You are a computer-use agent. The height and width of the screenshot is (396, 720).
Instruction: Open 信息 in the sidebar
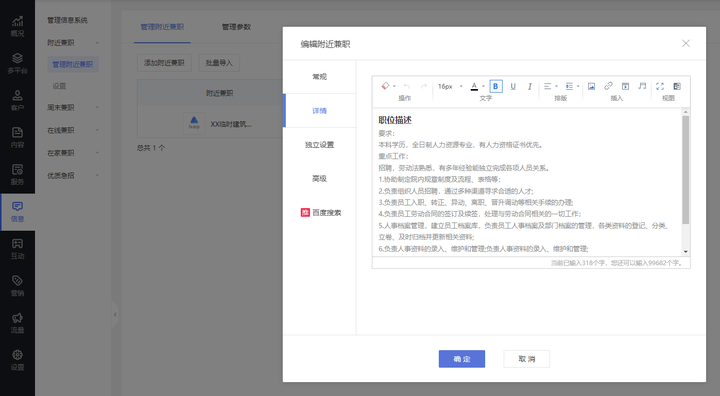pos(17,212)
